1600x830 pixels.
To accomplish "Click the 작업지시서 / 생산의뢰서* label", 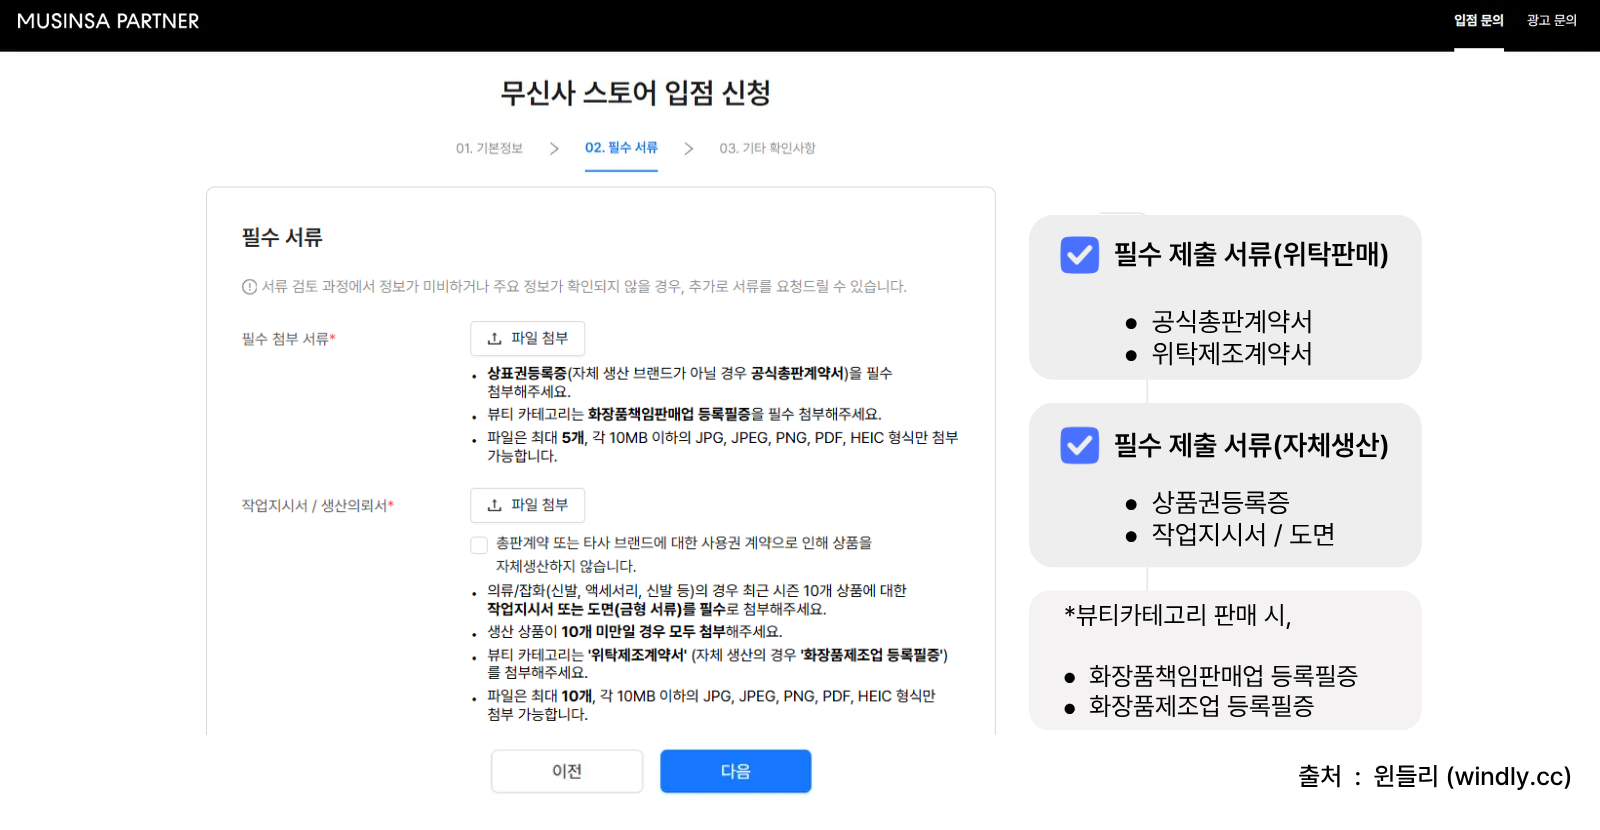I will (x=317, y=506).
